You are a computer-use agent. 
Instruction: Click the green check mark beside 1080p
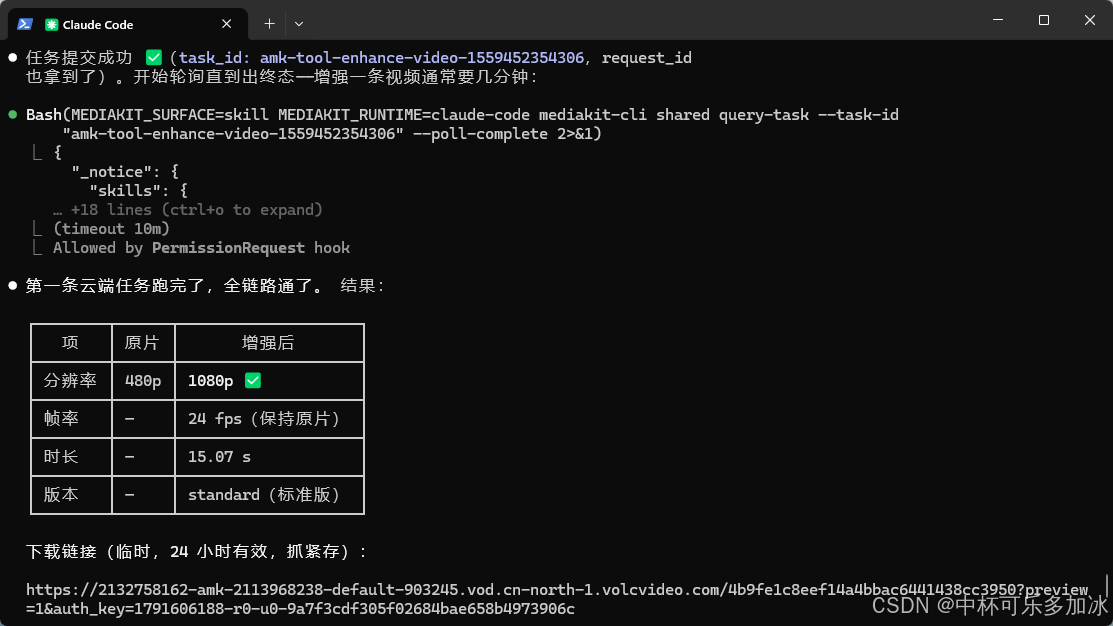tap(253, 380)
